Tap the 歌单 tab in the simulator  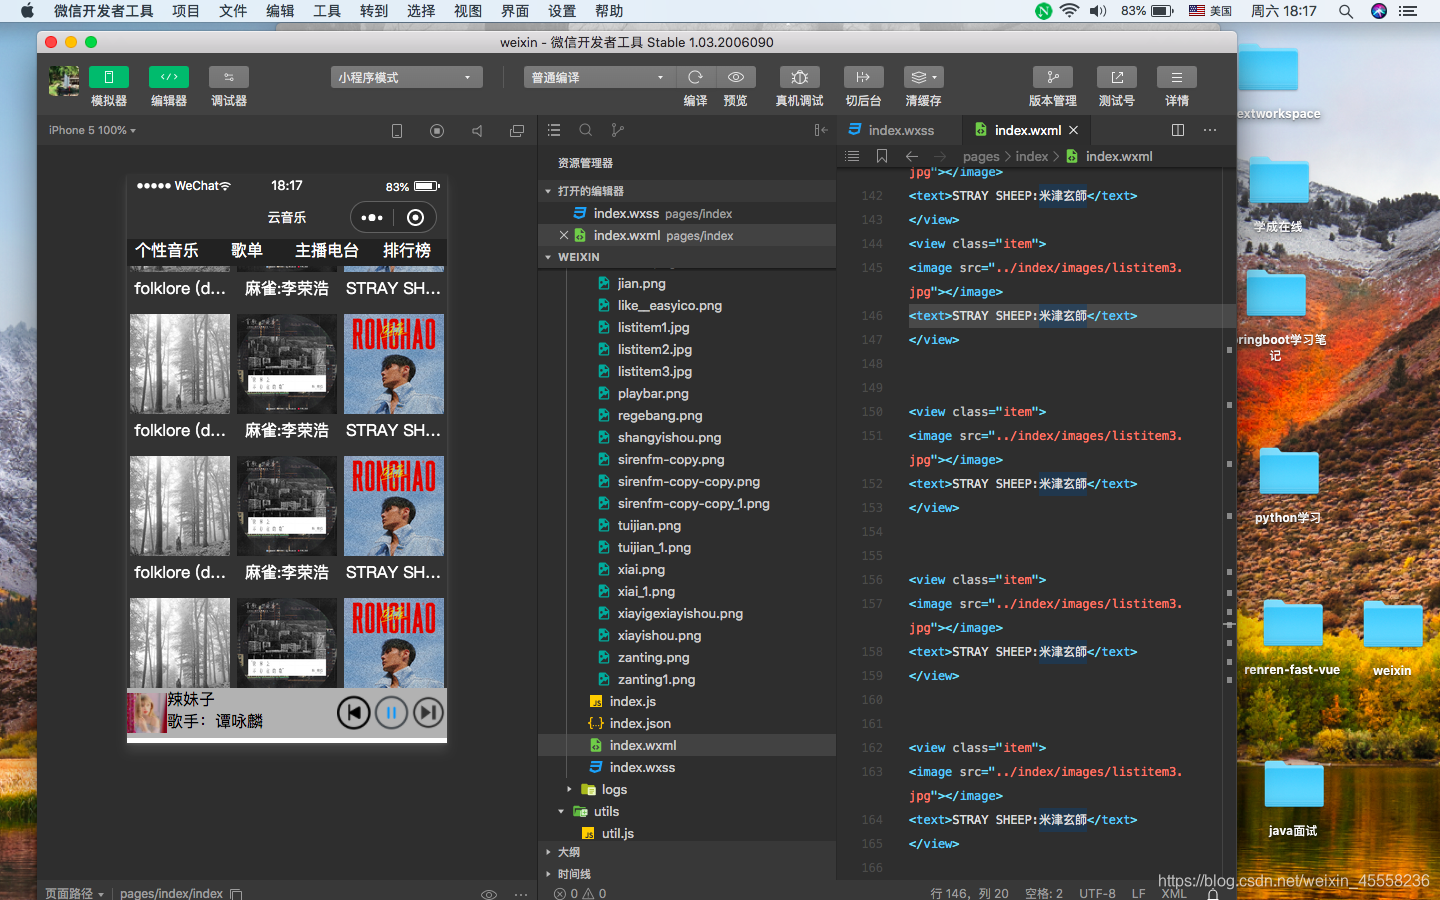point(247,250)
